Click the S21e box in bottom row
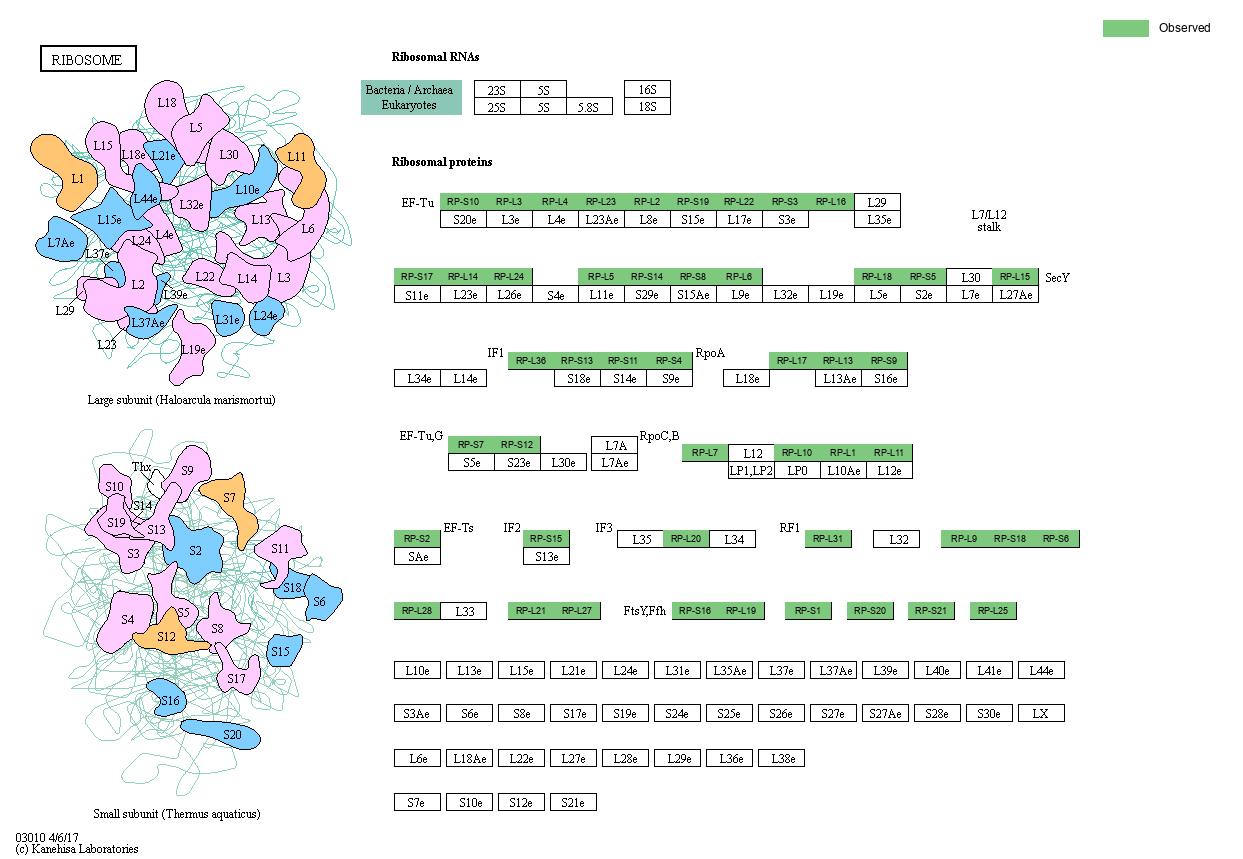The height and width of the screenshot is (859, 1243). 573,802
